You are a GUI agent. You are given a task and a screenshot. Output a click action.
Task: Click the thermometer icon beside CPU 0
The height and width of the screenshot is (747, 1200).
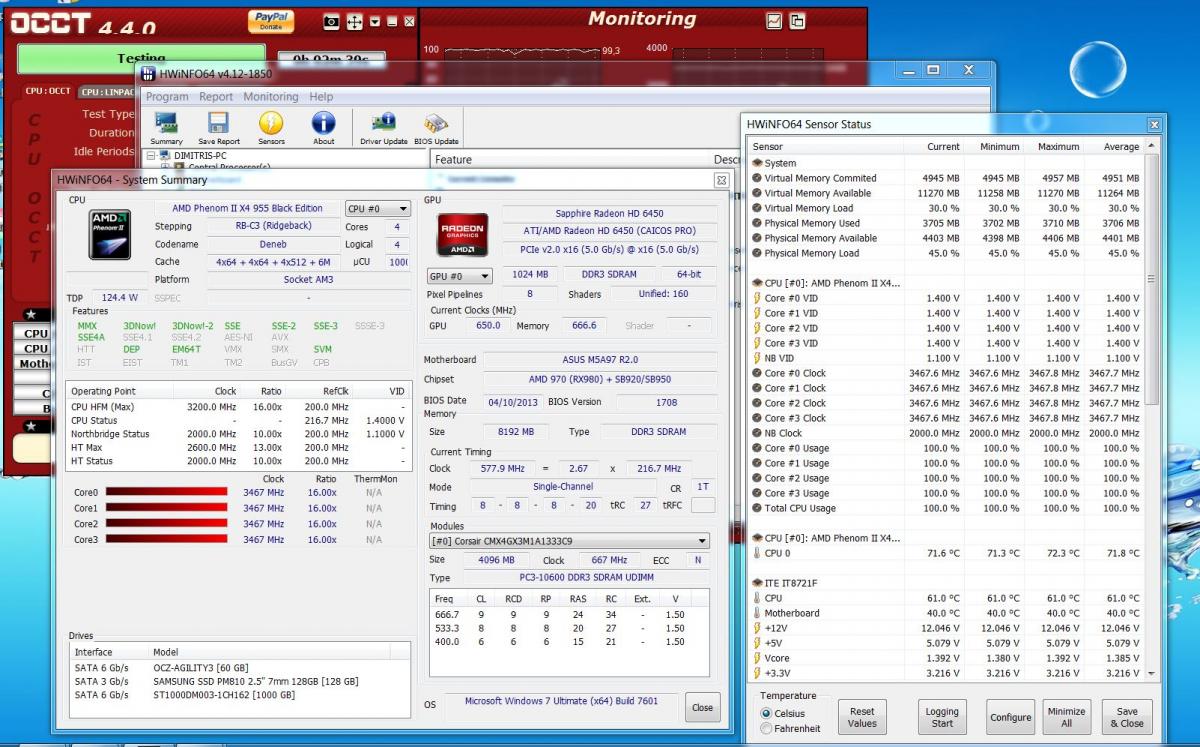757,553
